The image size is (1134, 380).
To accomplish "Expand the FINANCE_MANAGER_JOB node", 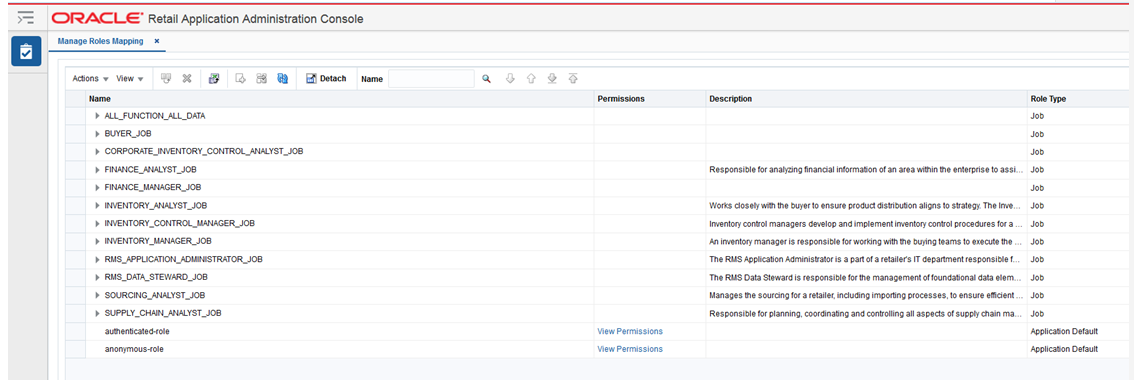I will point(97,187).
